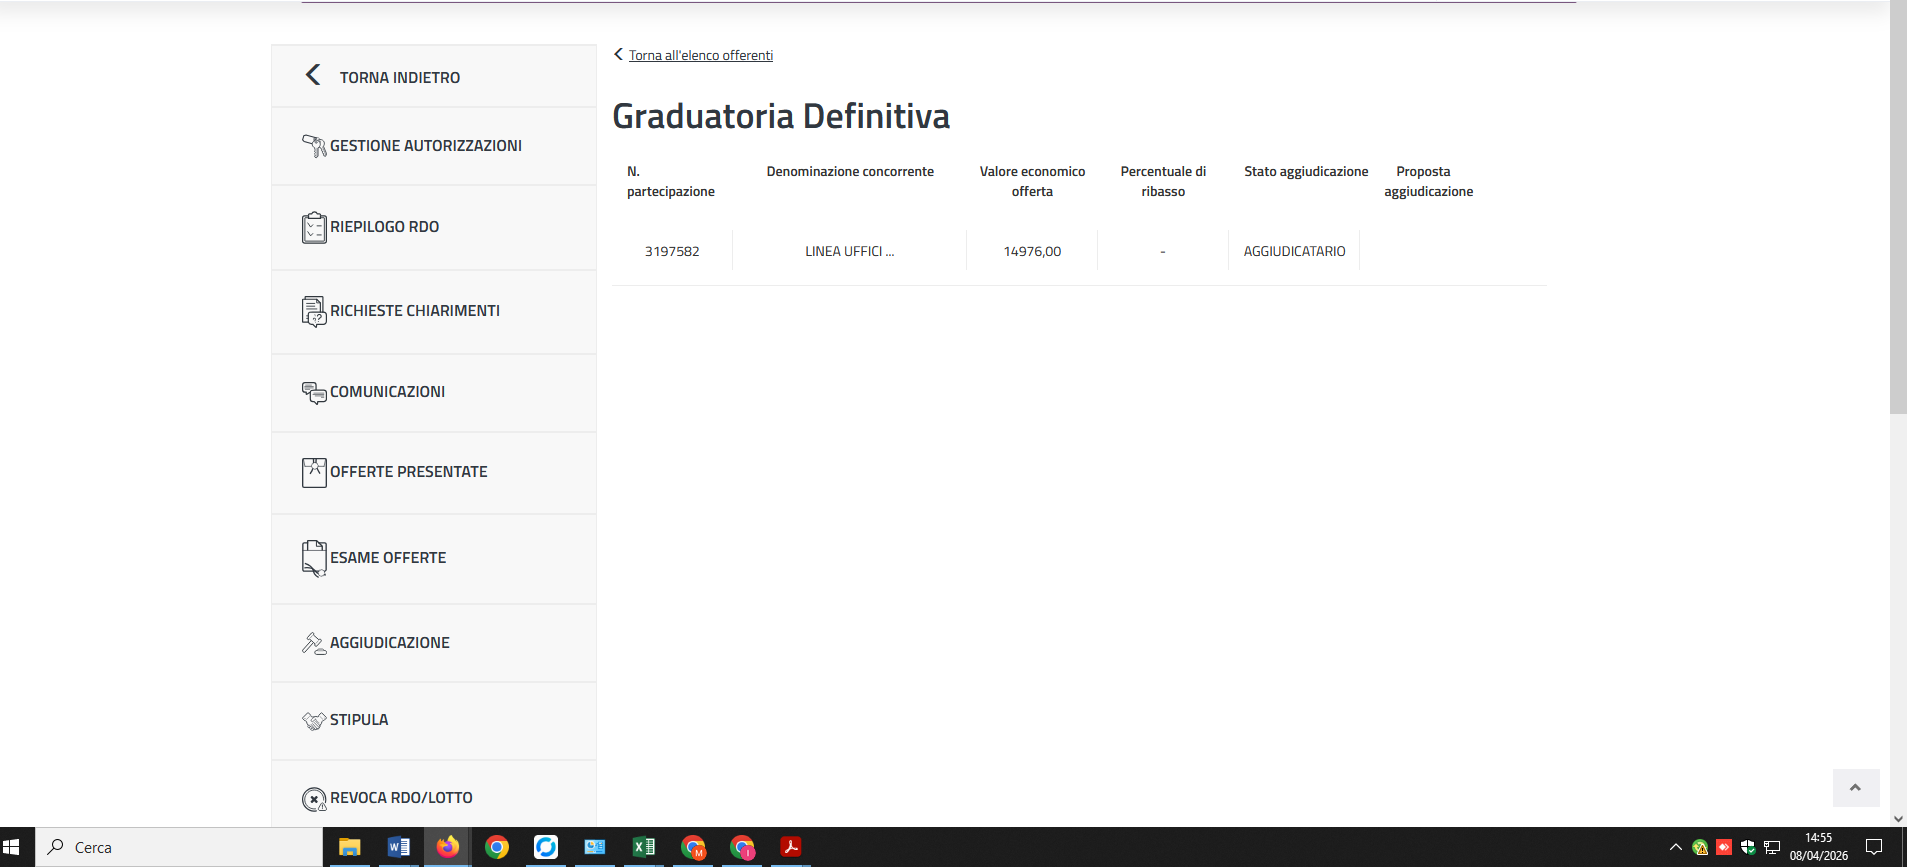Click the scroll-to-top arrow button
Image resolution: width=1907 pixels, height=867 pixels.
tap(1855, 788)
